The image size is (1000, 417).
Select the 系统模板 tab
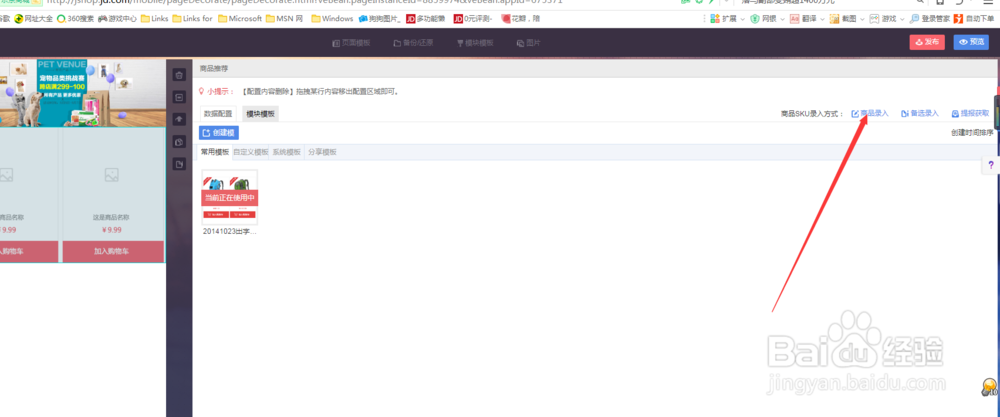(x=286, y=152)
